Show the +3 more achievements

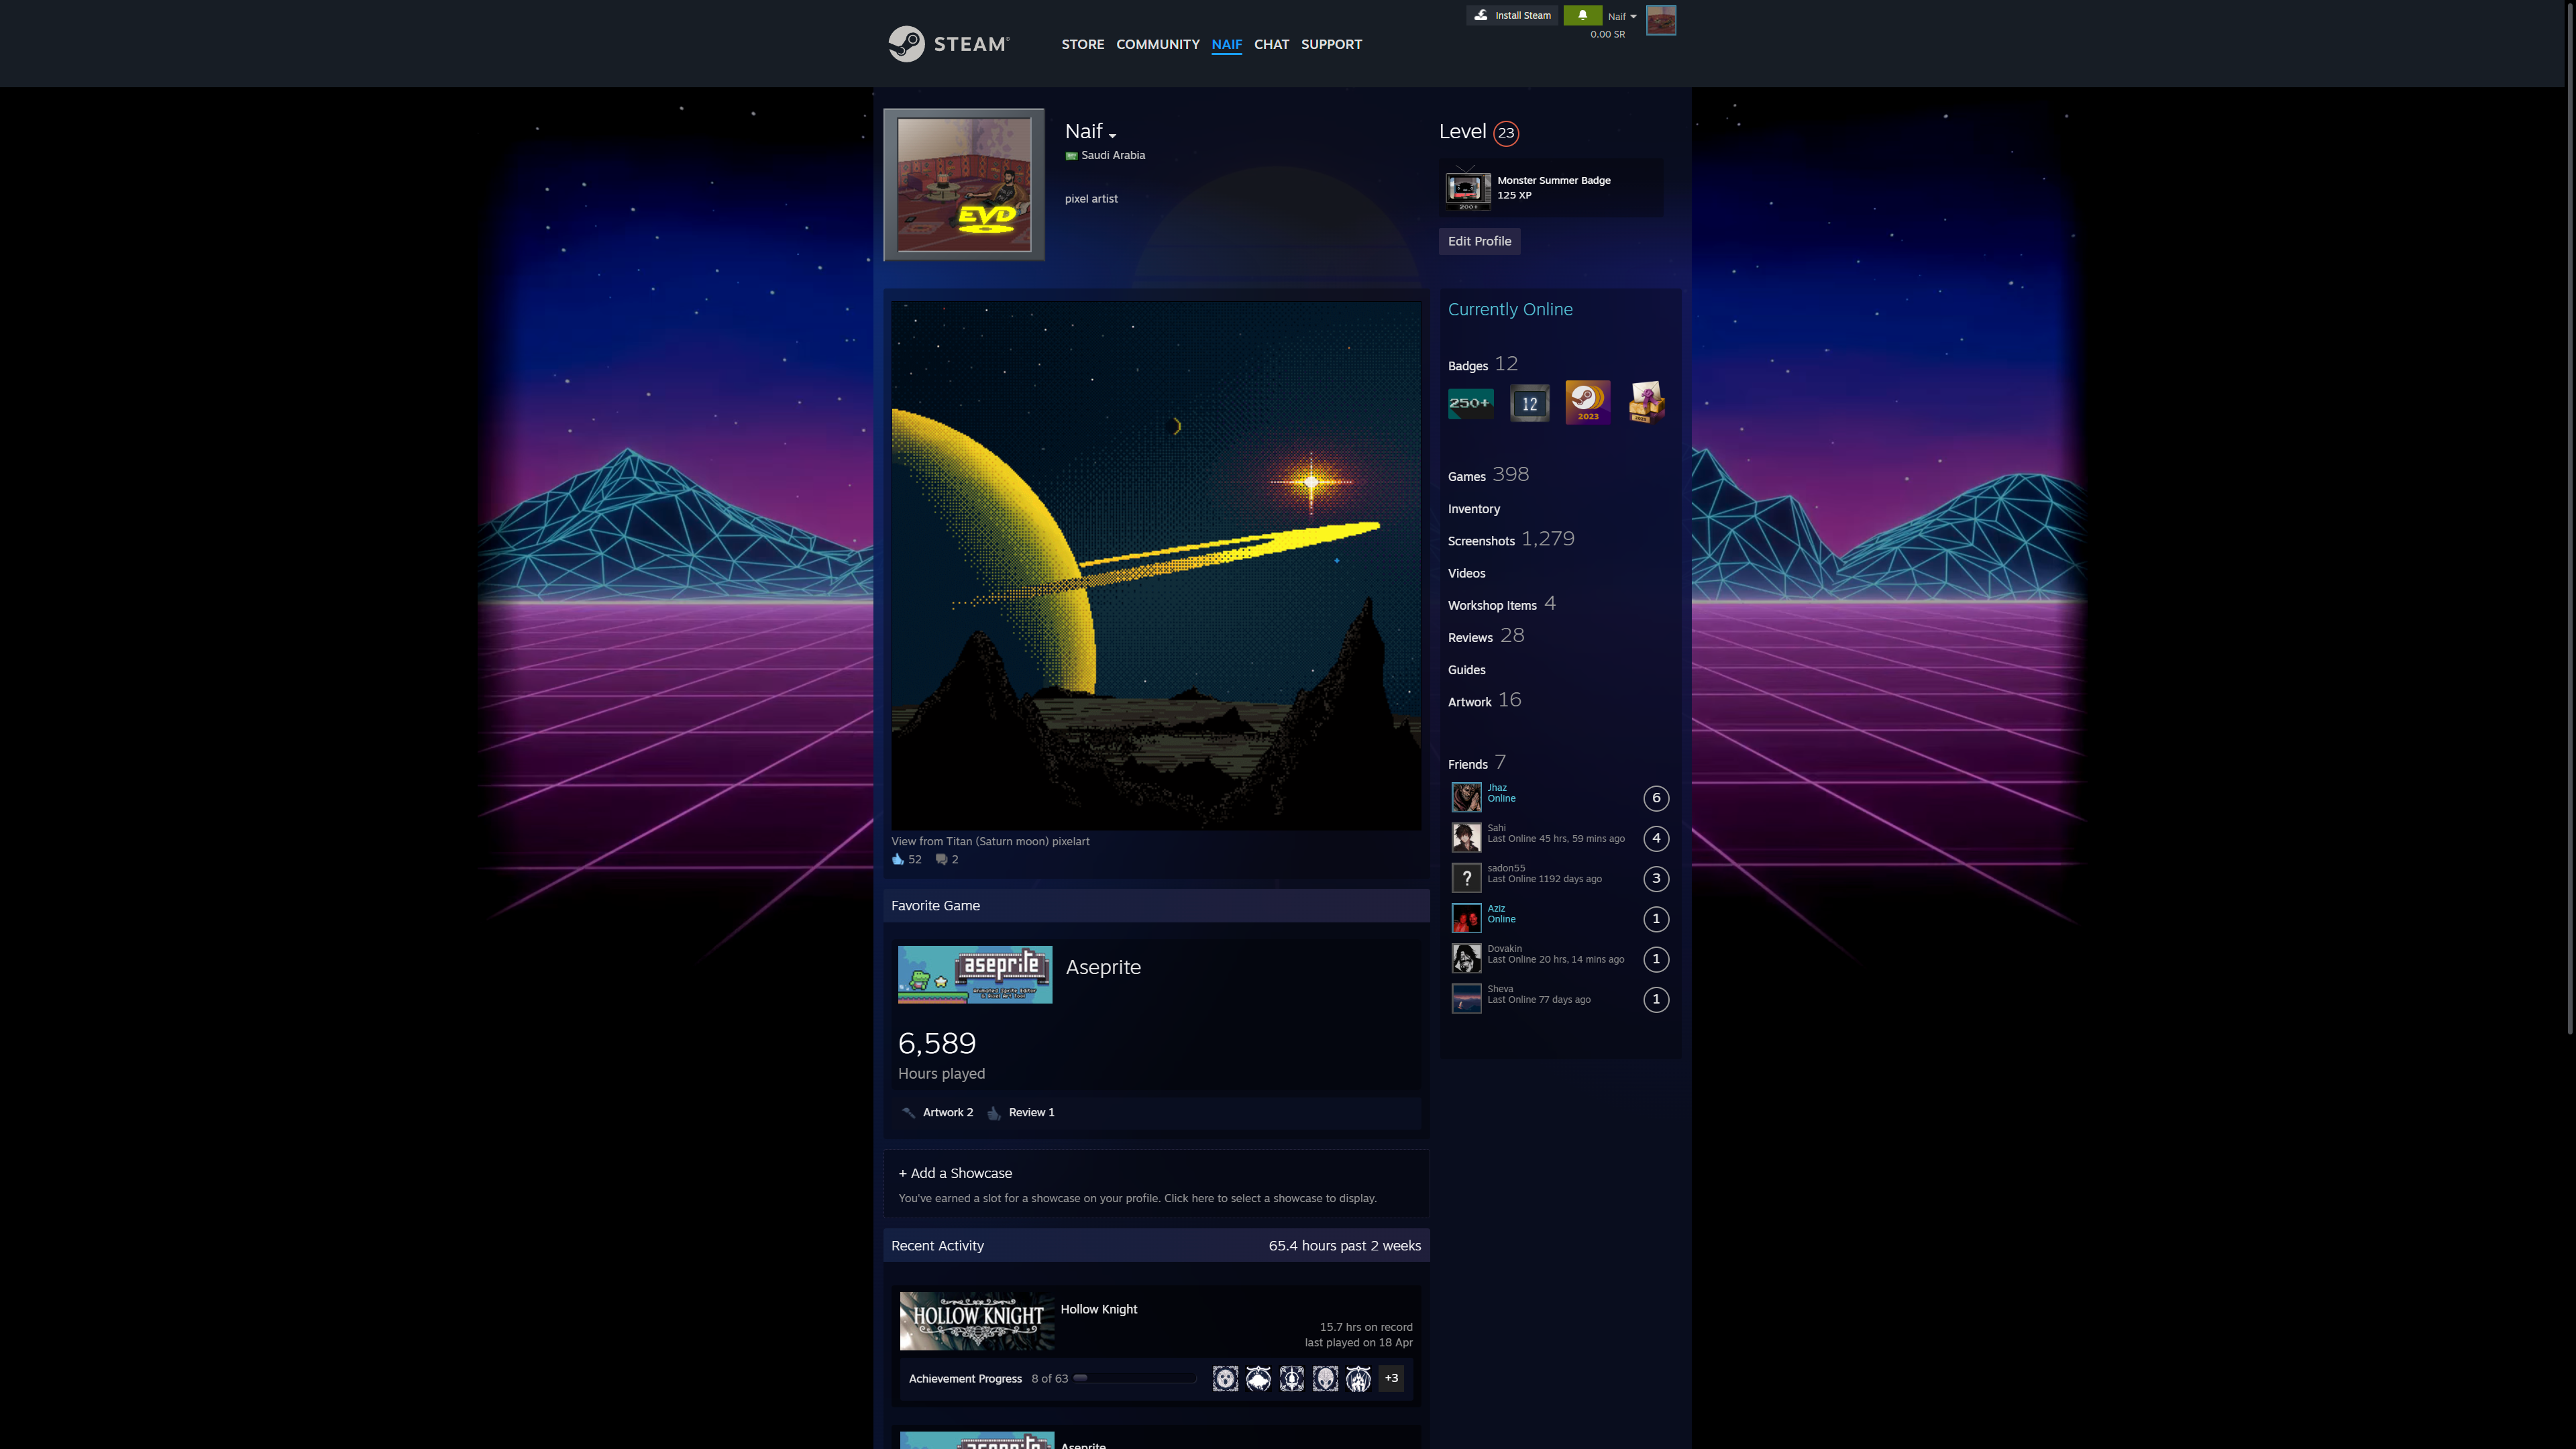1391,1379
